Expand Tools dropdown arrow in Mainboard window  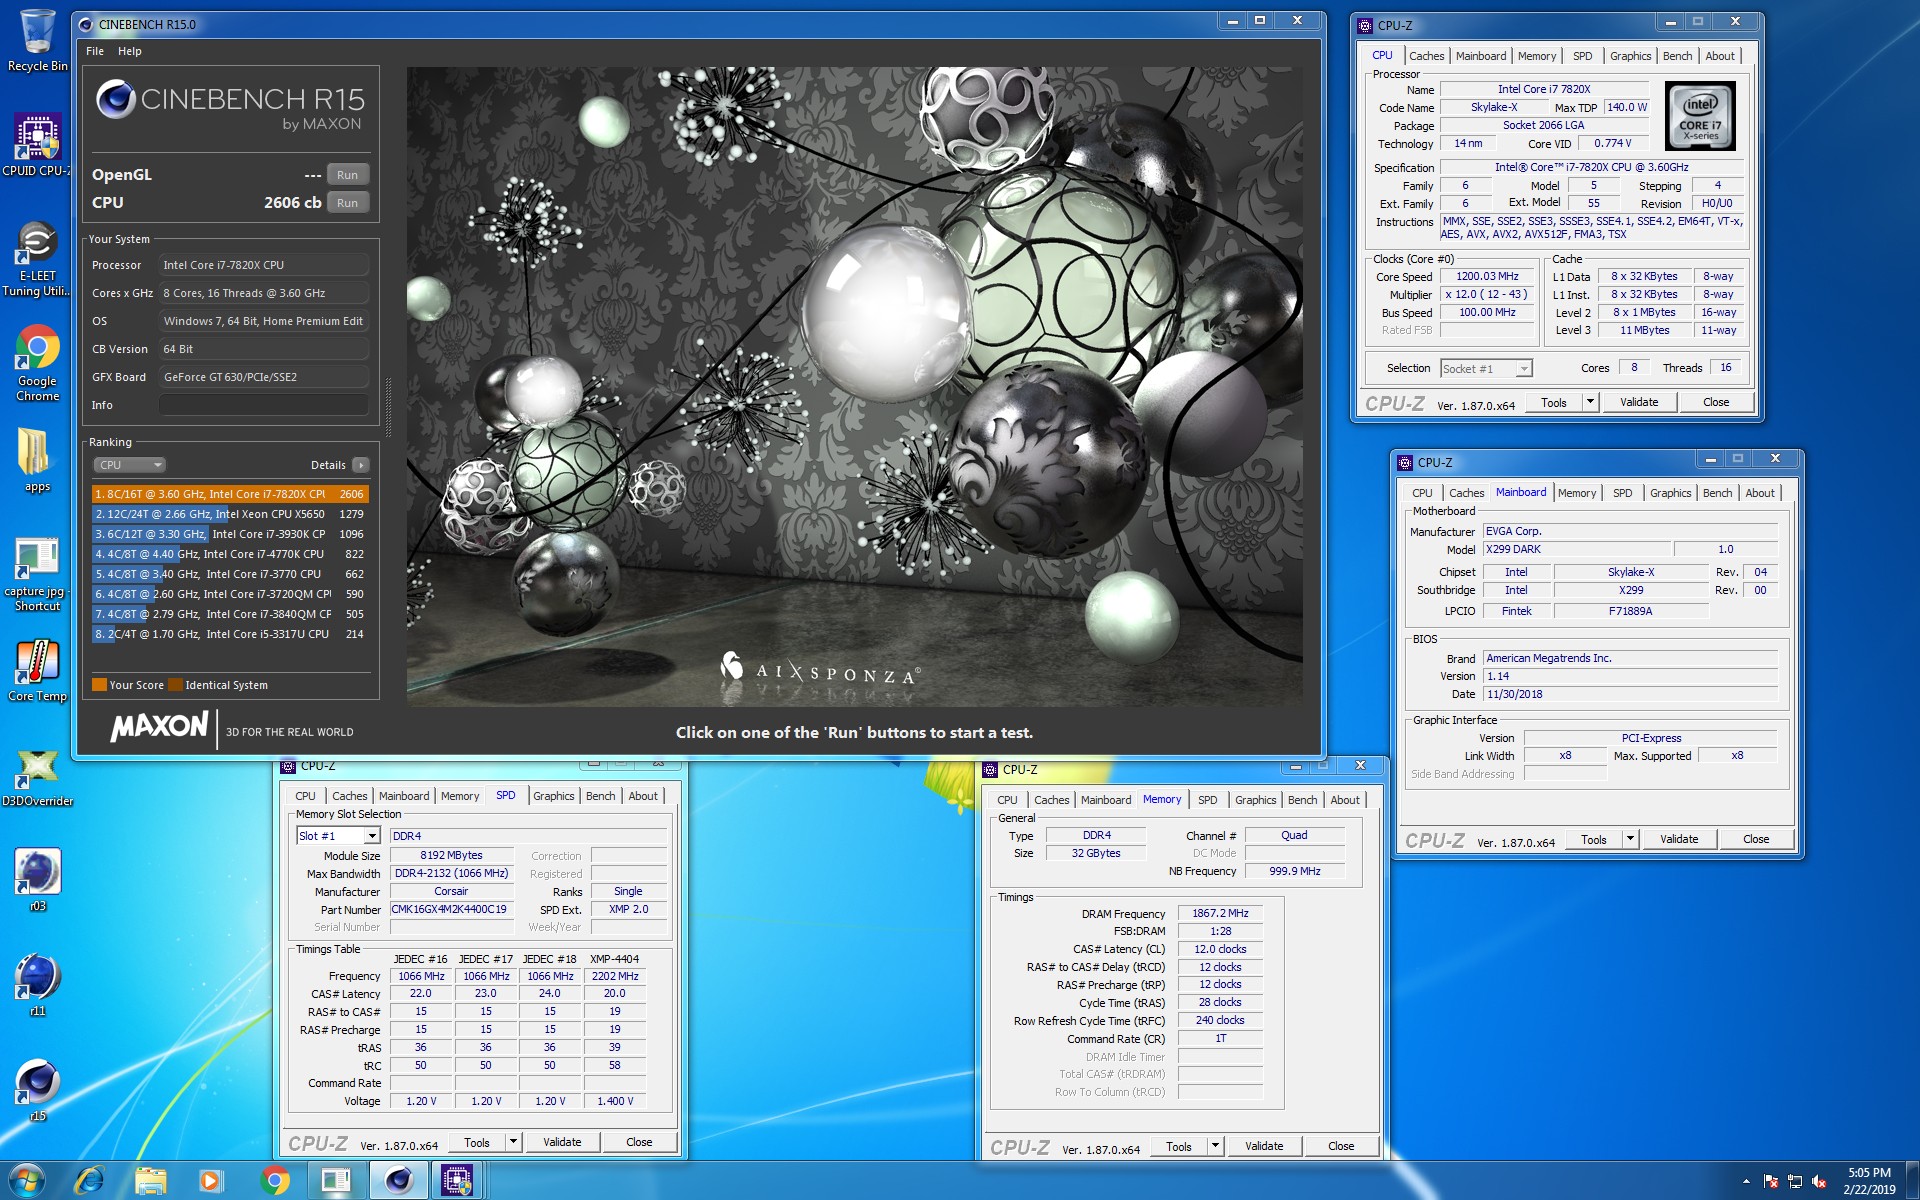point(1630,839)
